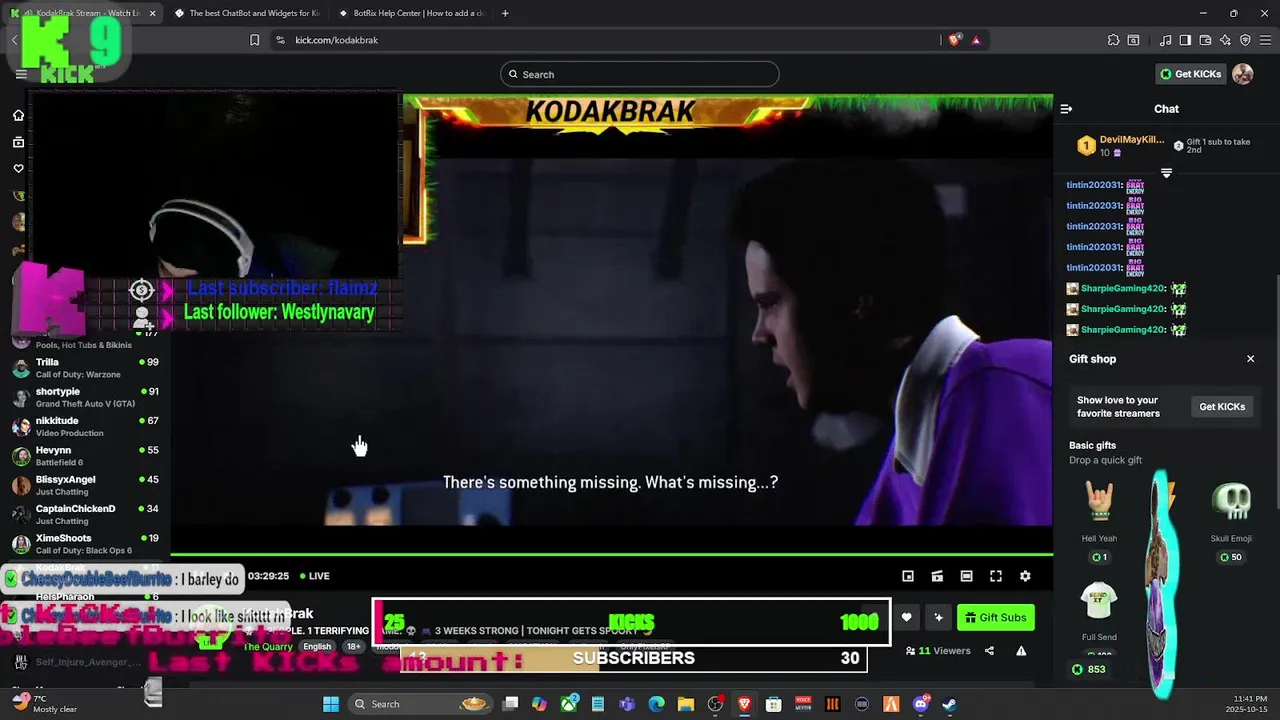Open Hevynn channel in sidebar
This screenshot has height=720, width=1280.
pos(85,456)
